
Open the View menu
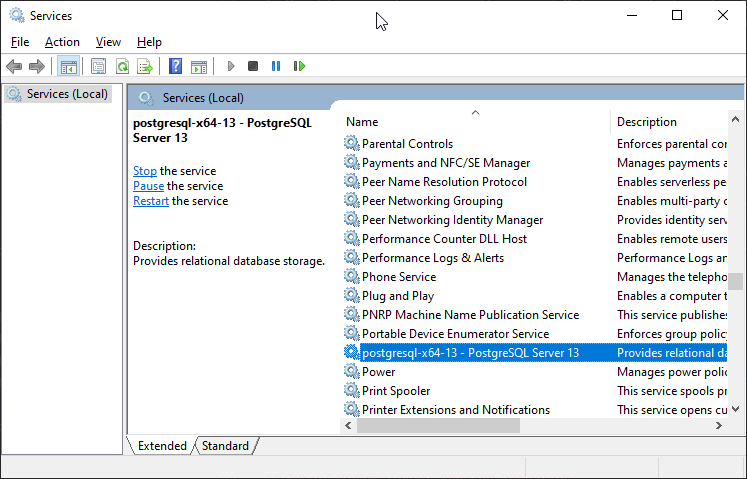pyautogui.click(x=108, y=42)
